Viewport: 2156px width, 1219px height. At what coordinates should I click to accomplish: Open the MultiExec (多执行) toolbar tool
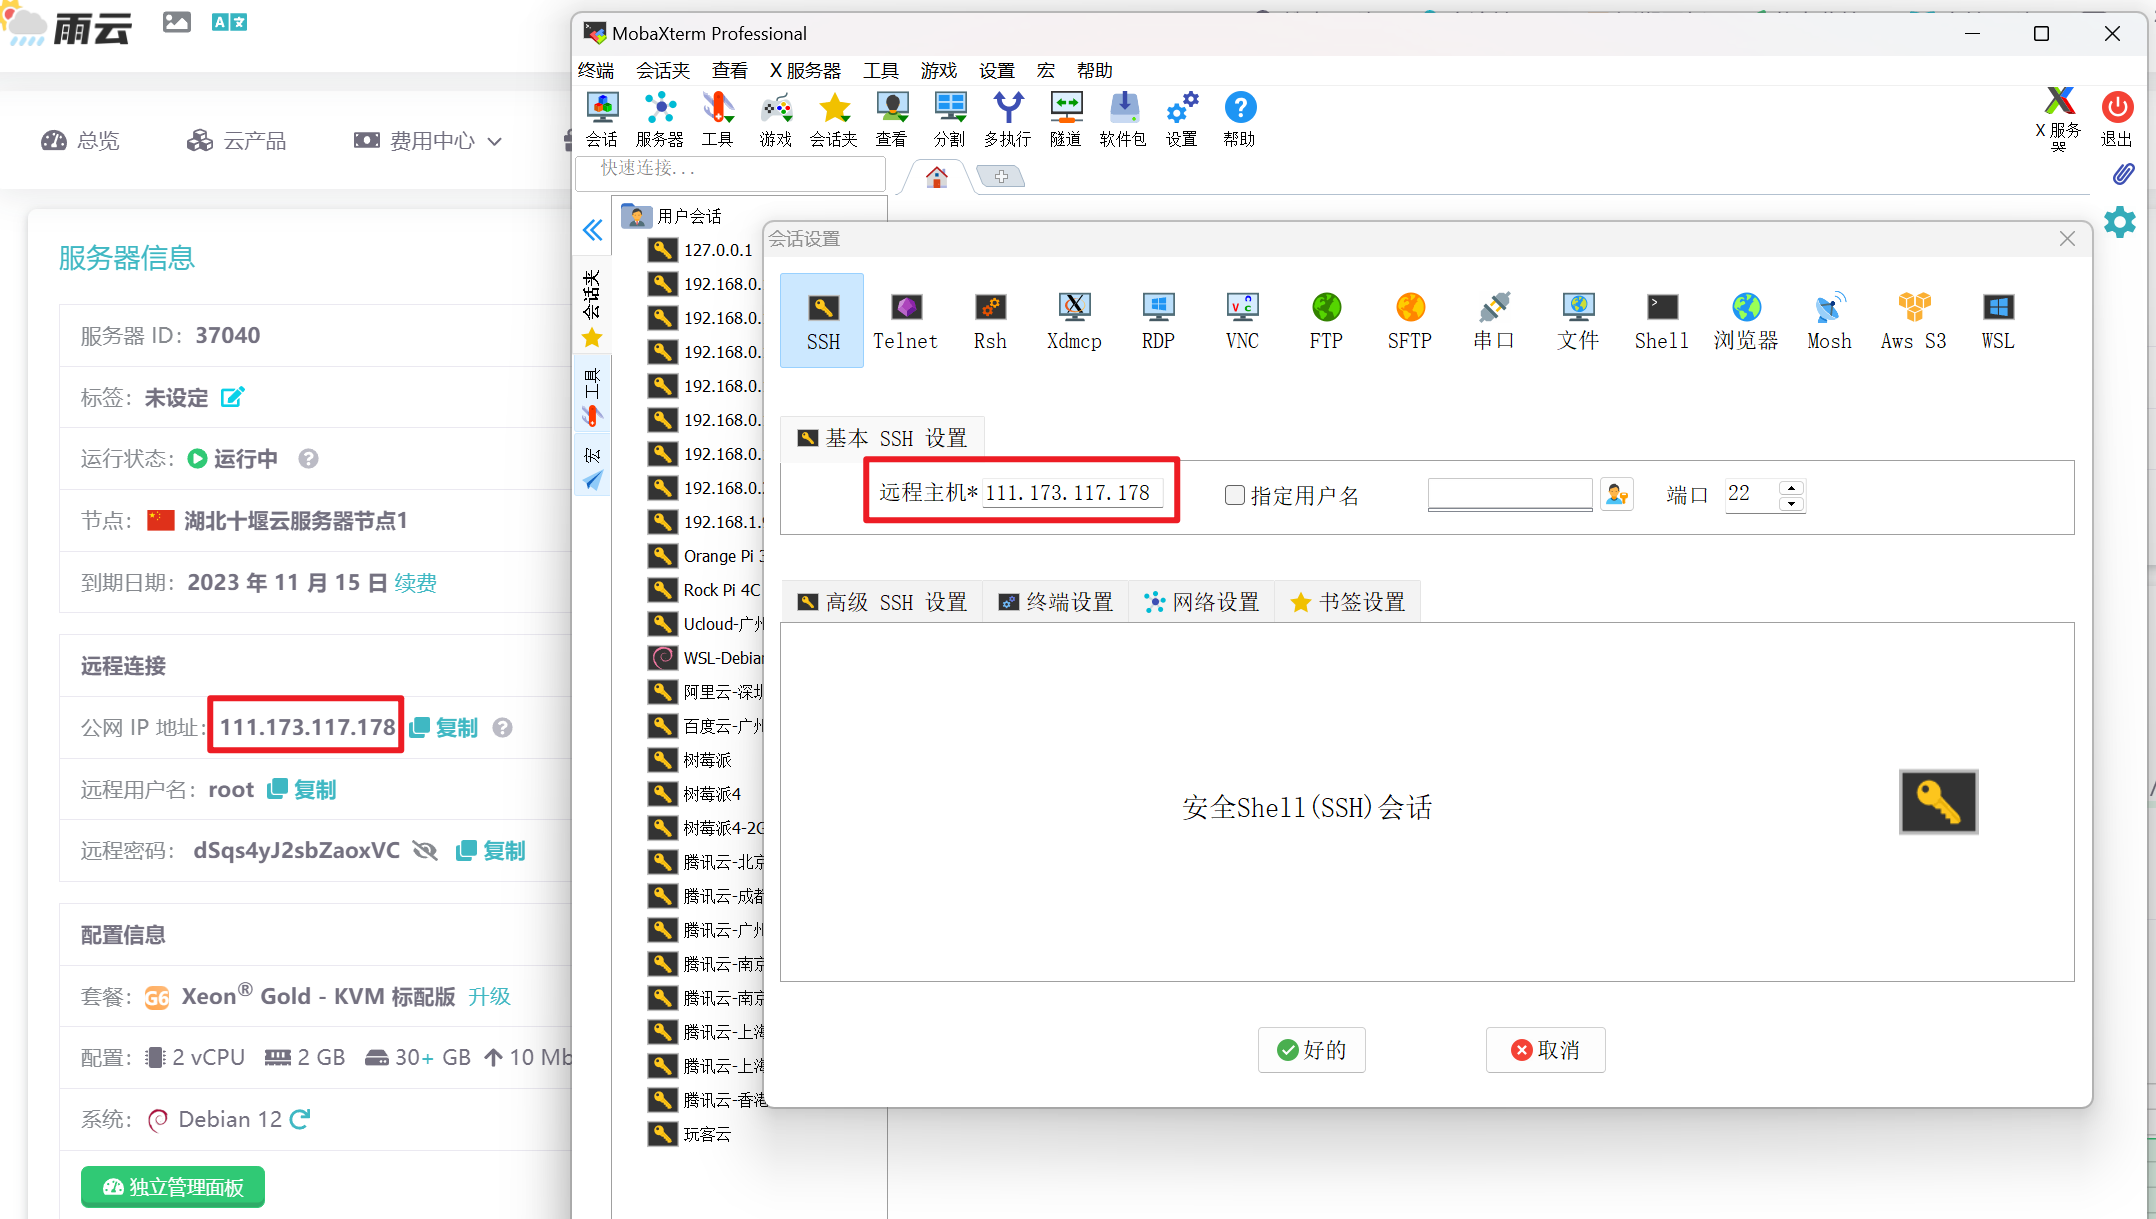point(1007,119)
